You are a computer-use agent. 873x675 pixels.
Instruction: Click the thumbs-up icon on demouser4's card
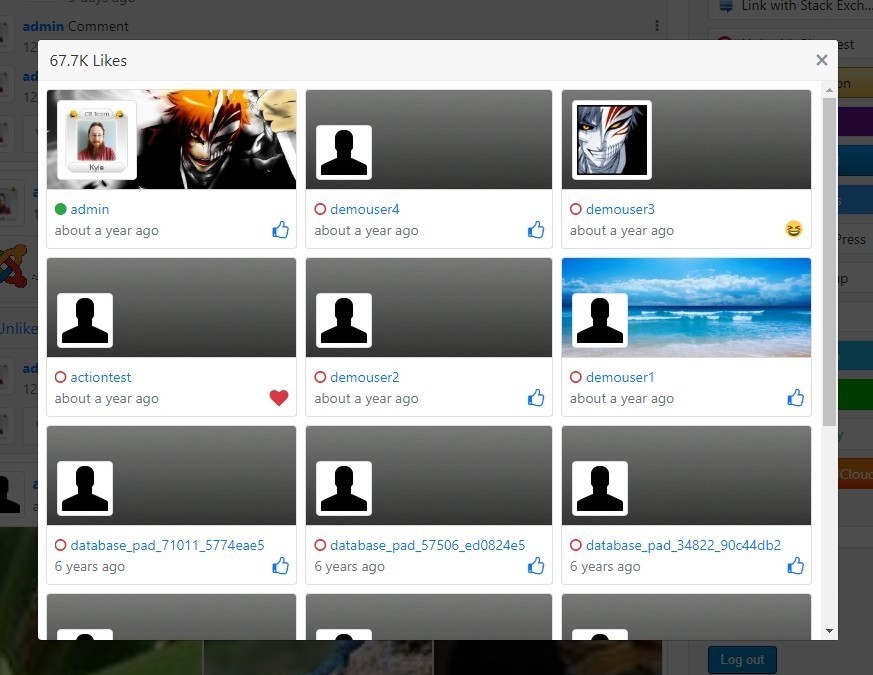coord(536,229)
